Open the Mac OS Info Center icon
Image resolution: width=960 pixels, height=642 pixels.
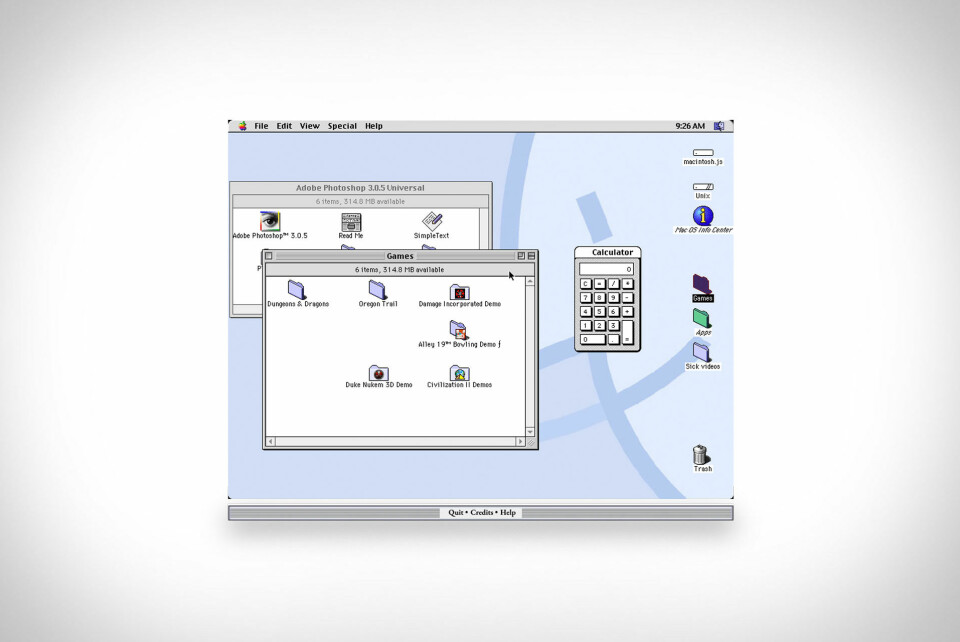click(x=703, y=215)
